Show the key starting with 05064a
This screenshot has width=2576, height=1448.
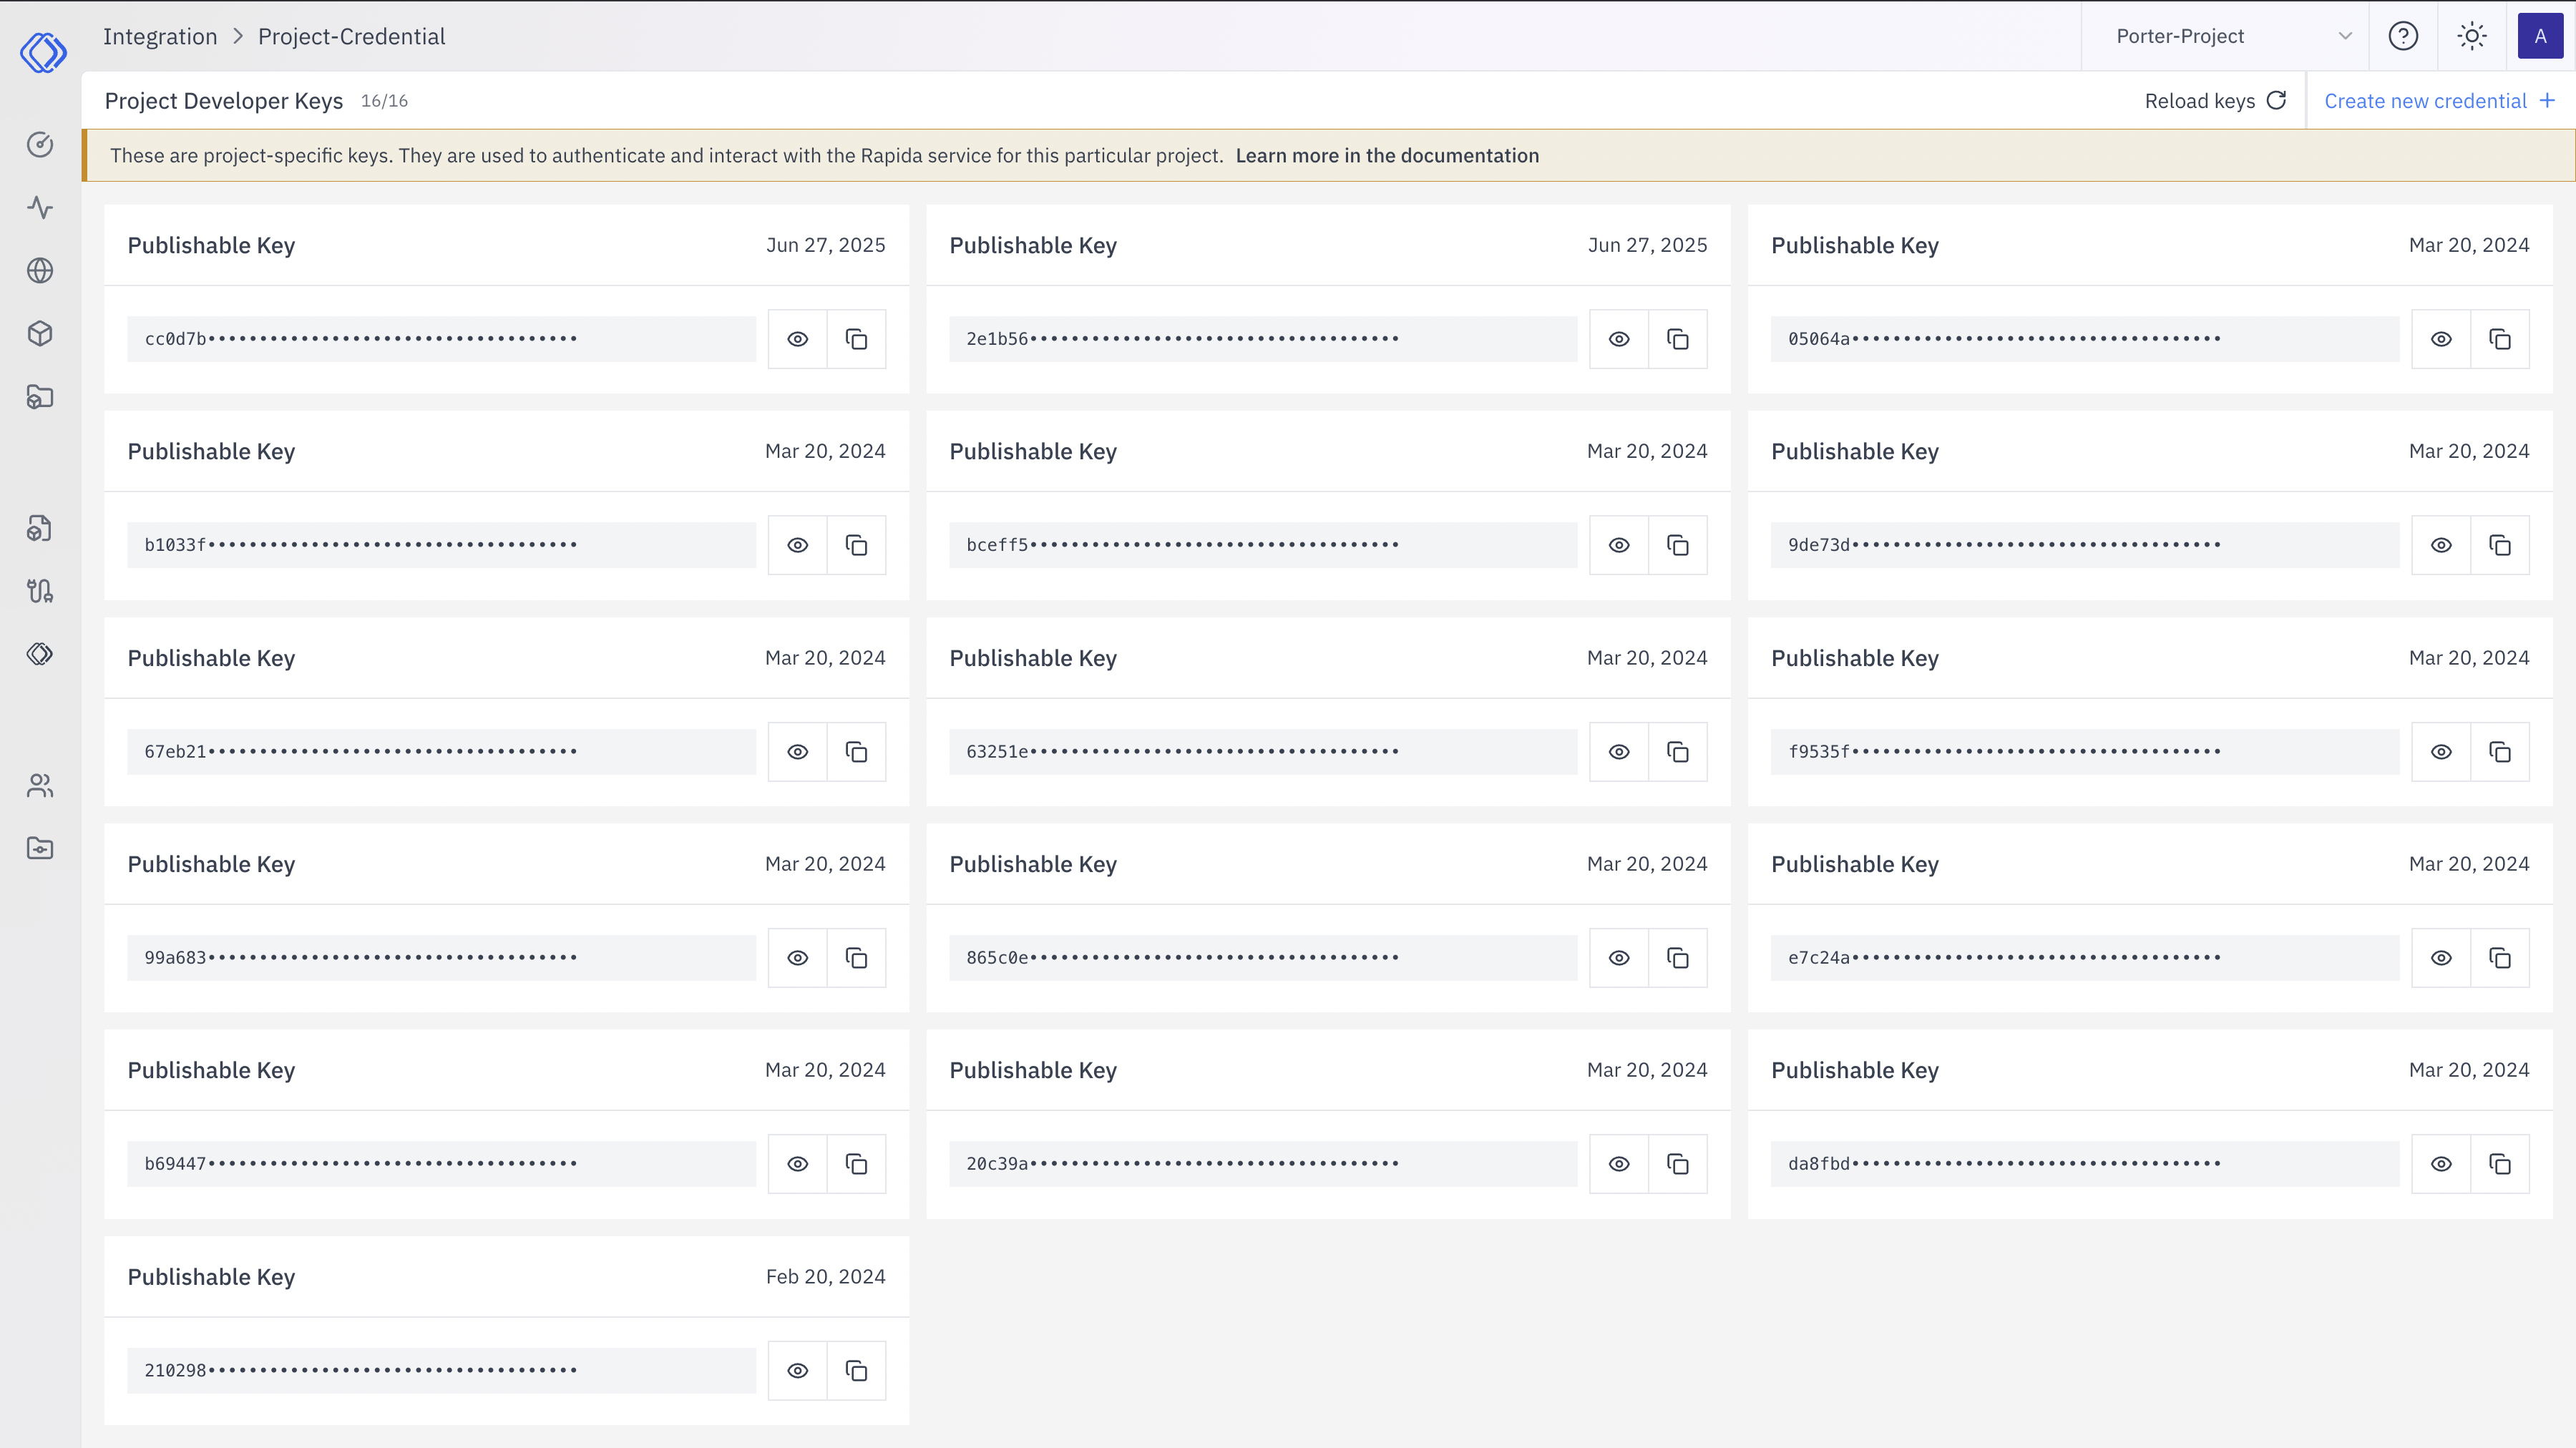(x=2441, y=338)
